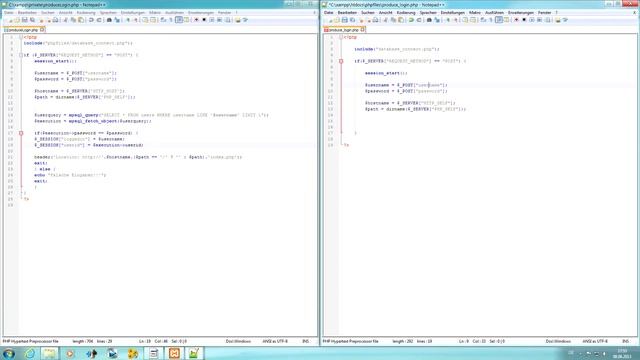
Task: Click Save icon in private-folder Notepad++ window
Action: coord(24,20)
